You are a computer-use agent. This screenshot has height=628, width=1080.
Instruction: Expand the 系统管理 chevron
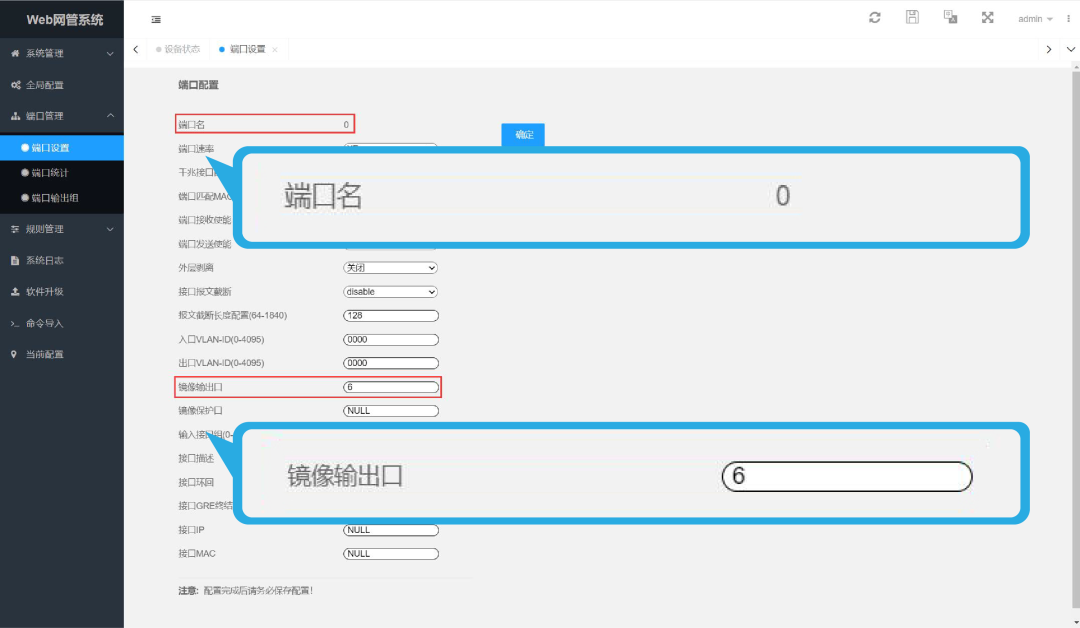point(110,53)
